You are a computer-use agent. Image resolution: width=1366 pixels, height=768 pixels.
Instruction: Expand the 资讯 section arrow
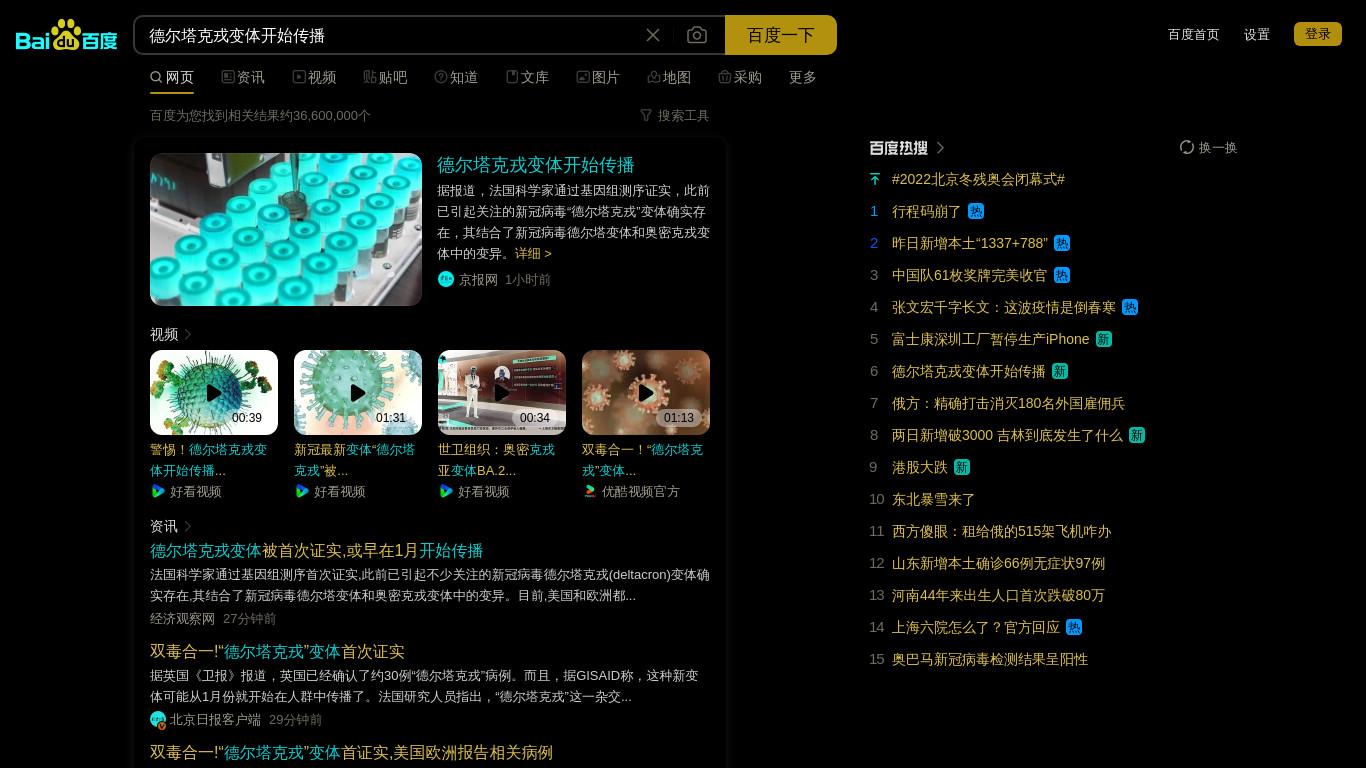pos(188,526)
